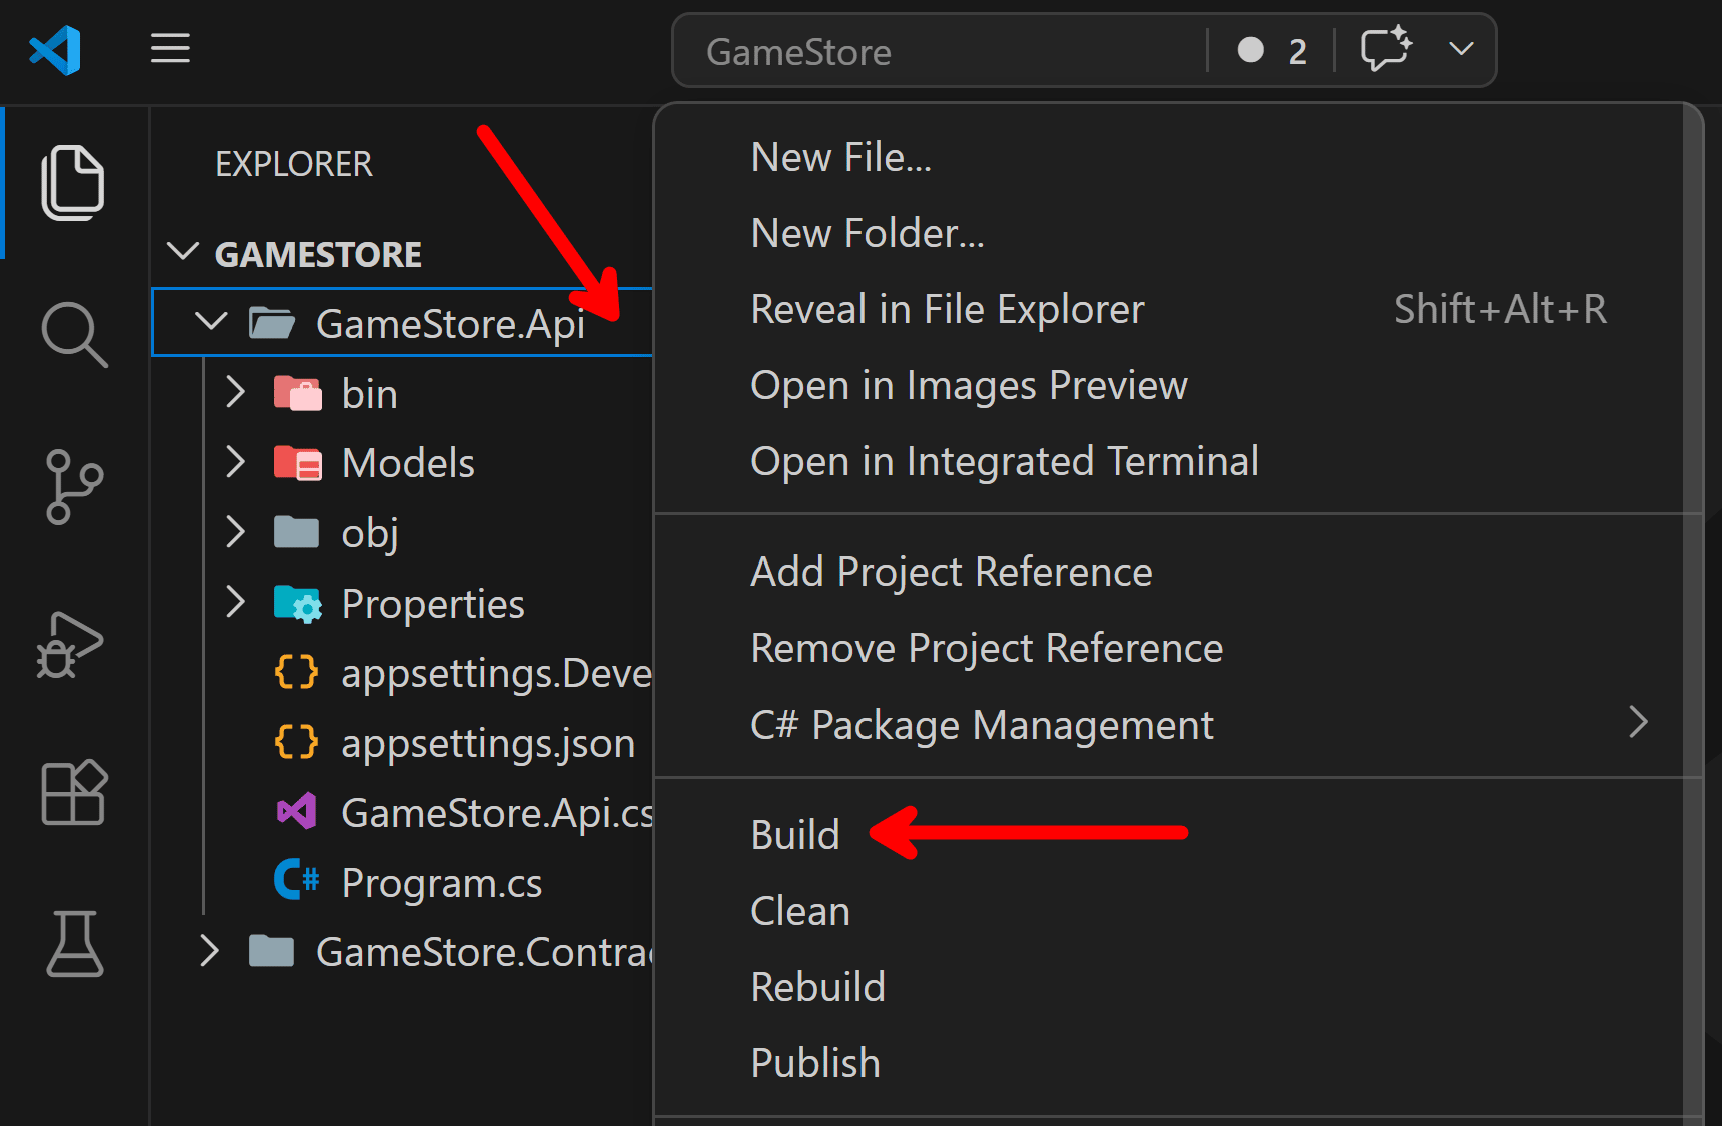Open the Testing flask view

pos(74,943)
